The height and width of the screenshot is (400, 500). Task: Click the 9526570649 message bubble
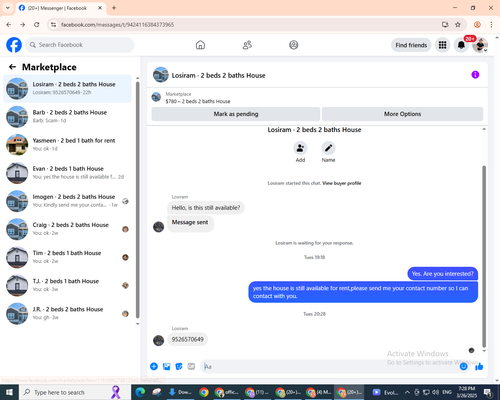pos(187,339)
